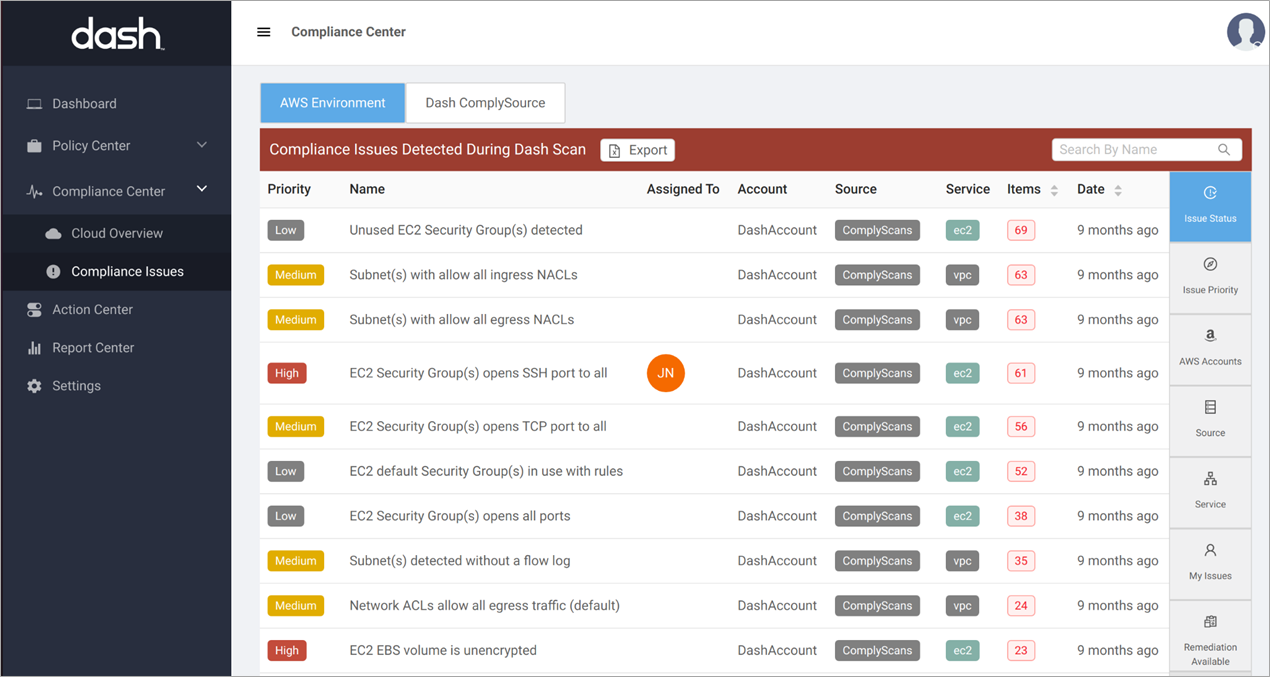Click Medium badge for TCP port row

pos(296,426)
